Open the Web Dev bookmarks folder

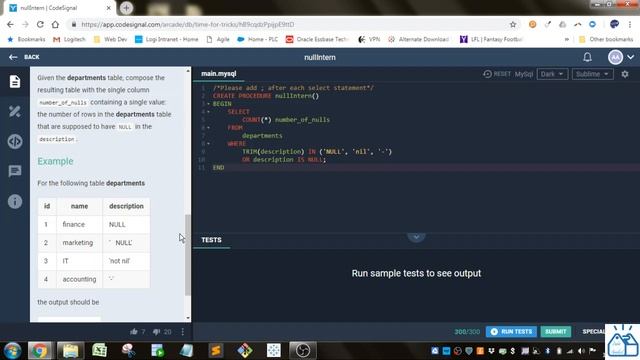[x=110, y=39]
